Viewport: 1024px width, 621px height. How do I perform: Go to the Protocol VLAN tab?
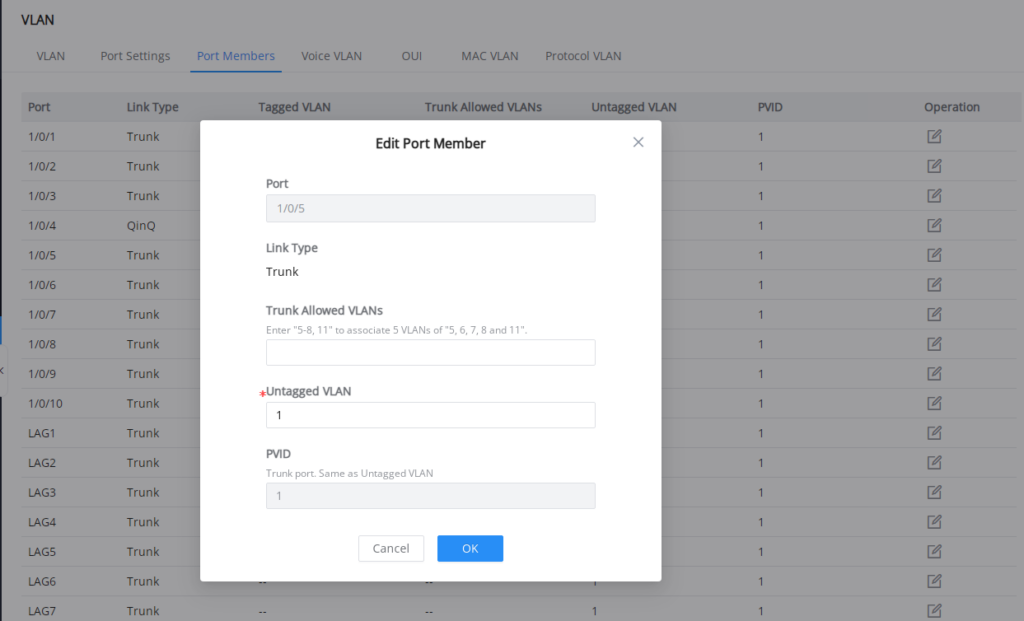[583, 56]
